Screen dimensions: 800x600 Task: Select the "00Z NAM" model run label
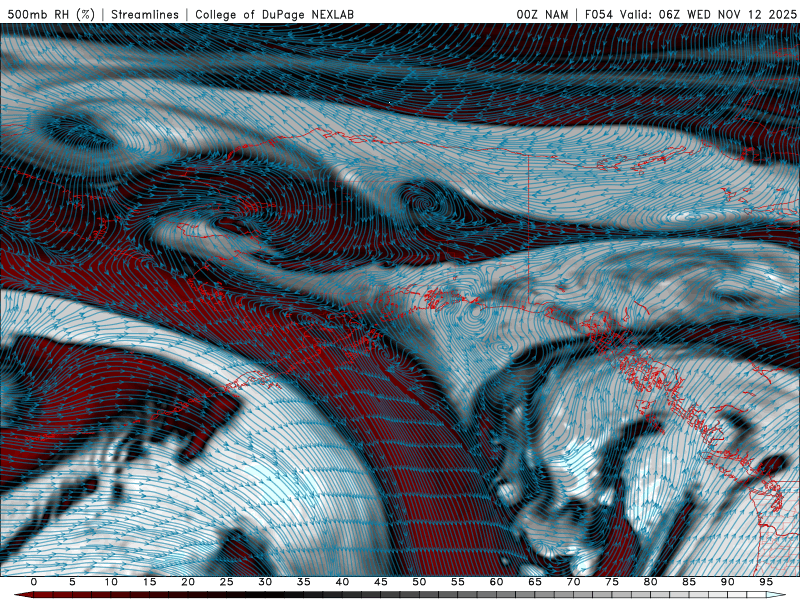point(542,14)
